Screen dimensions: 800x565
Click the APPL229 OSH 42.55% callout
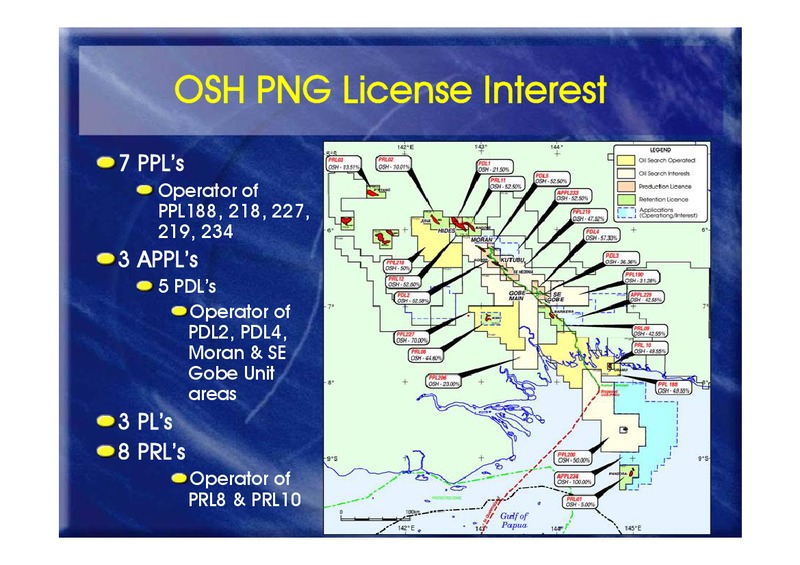tap(646, 297)
